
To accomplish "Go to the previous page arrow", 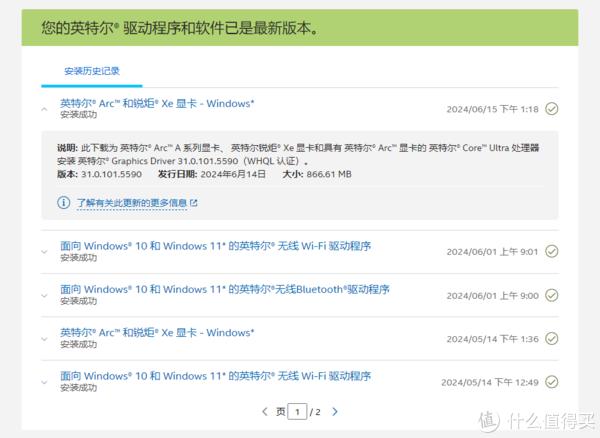I will [264, 411].
